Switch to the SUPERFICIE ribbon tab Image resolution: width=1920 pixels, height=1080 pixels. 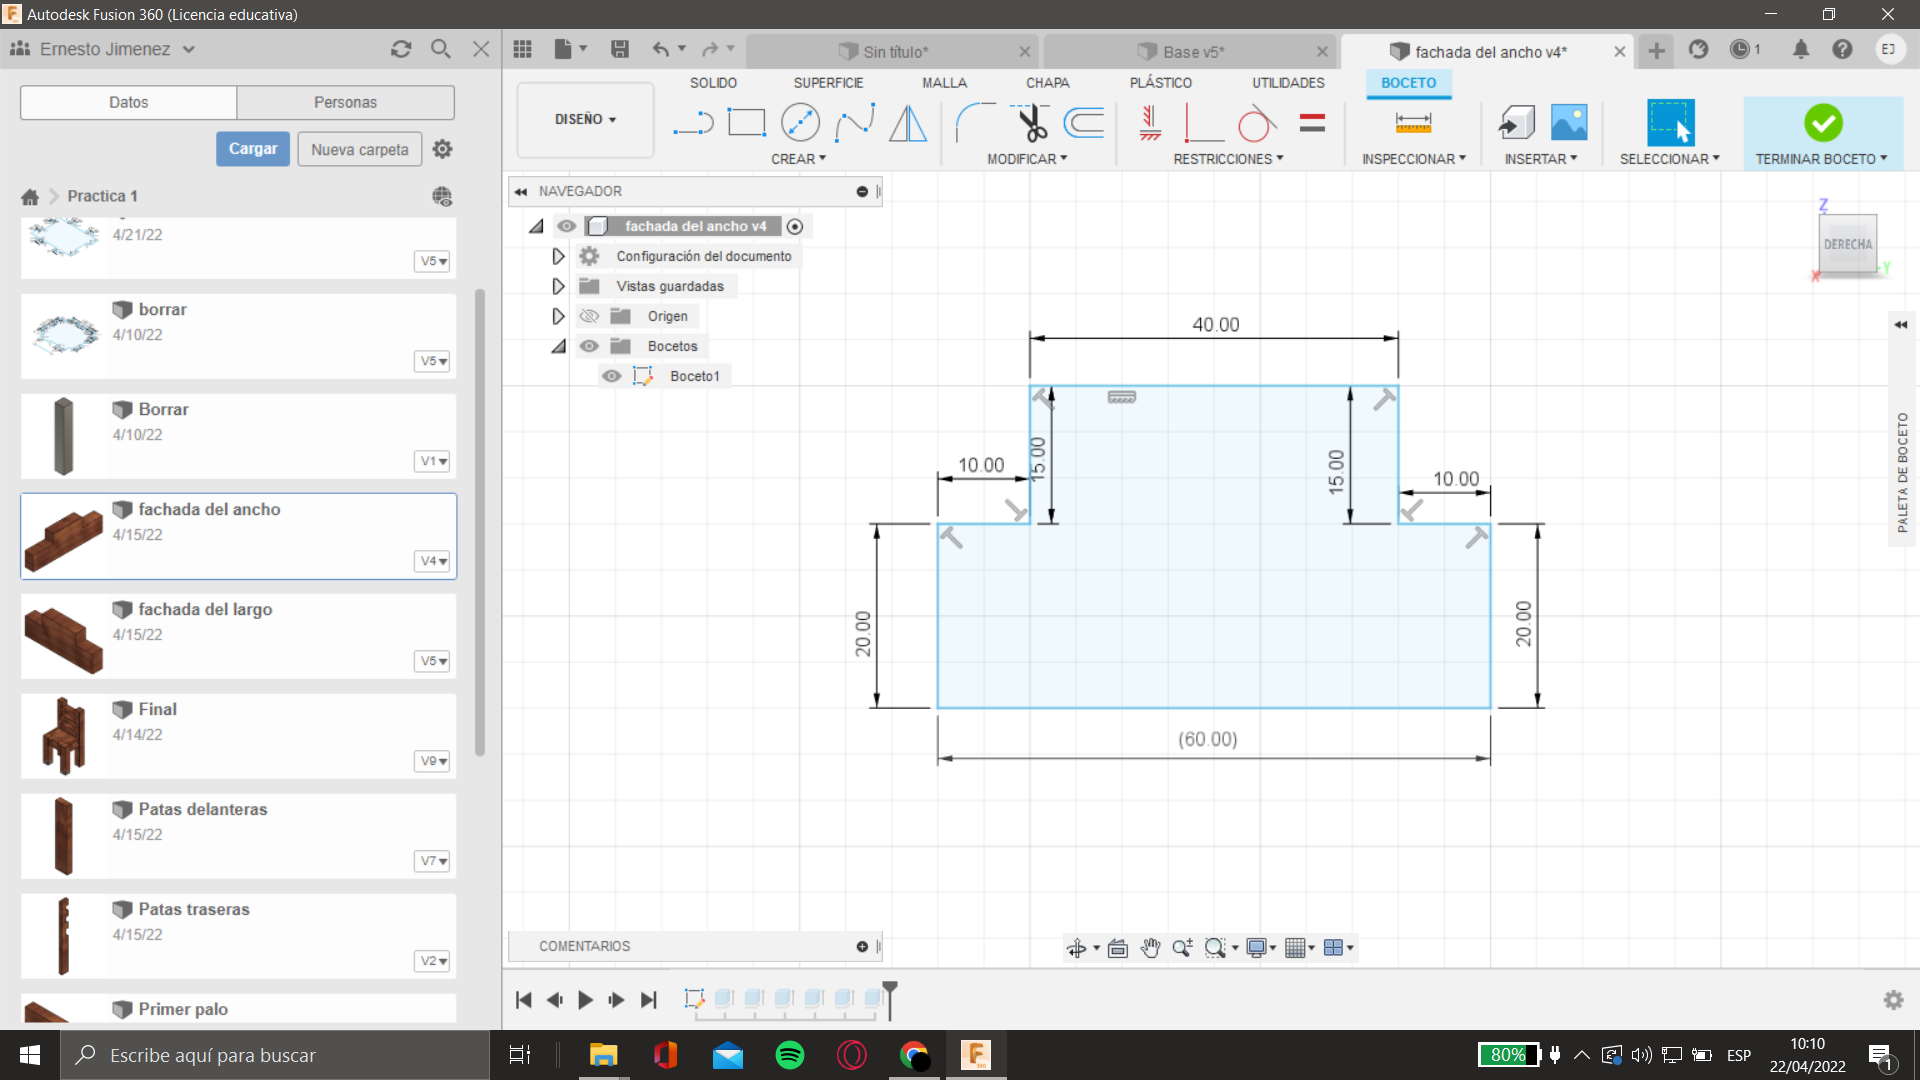[828, 83]
